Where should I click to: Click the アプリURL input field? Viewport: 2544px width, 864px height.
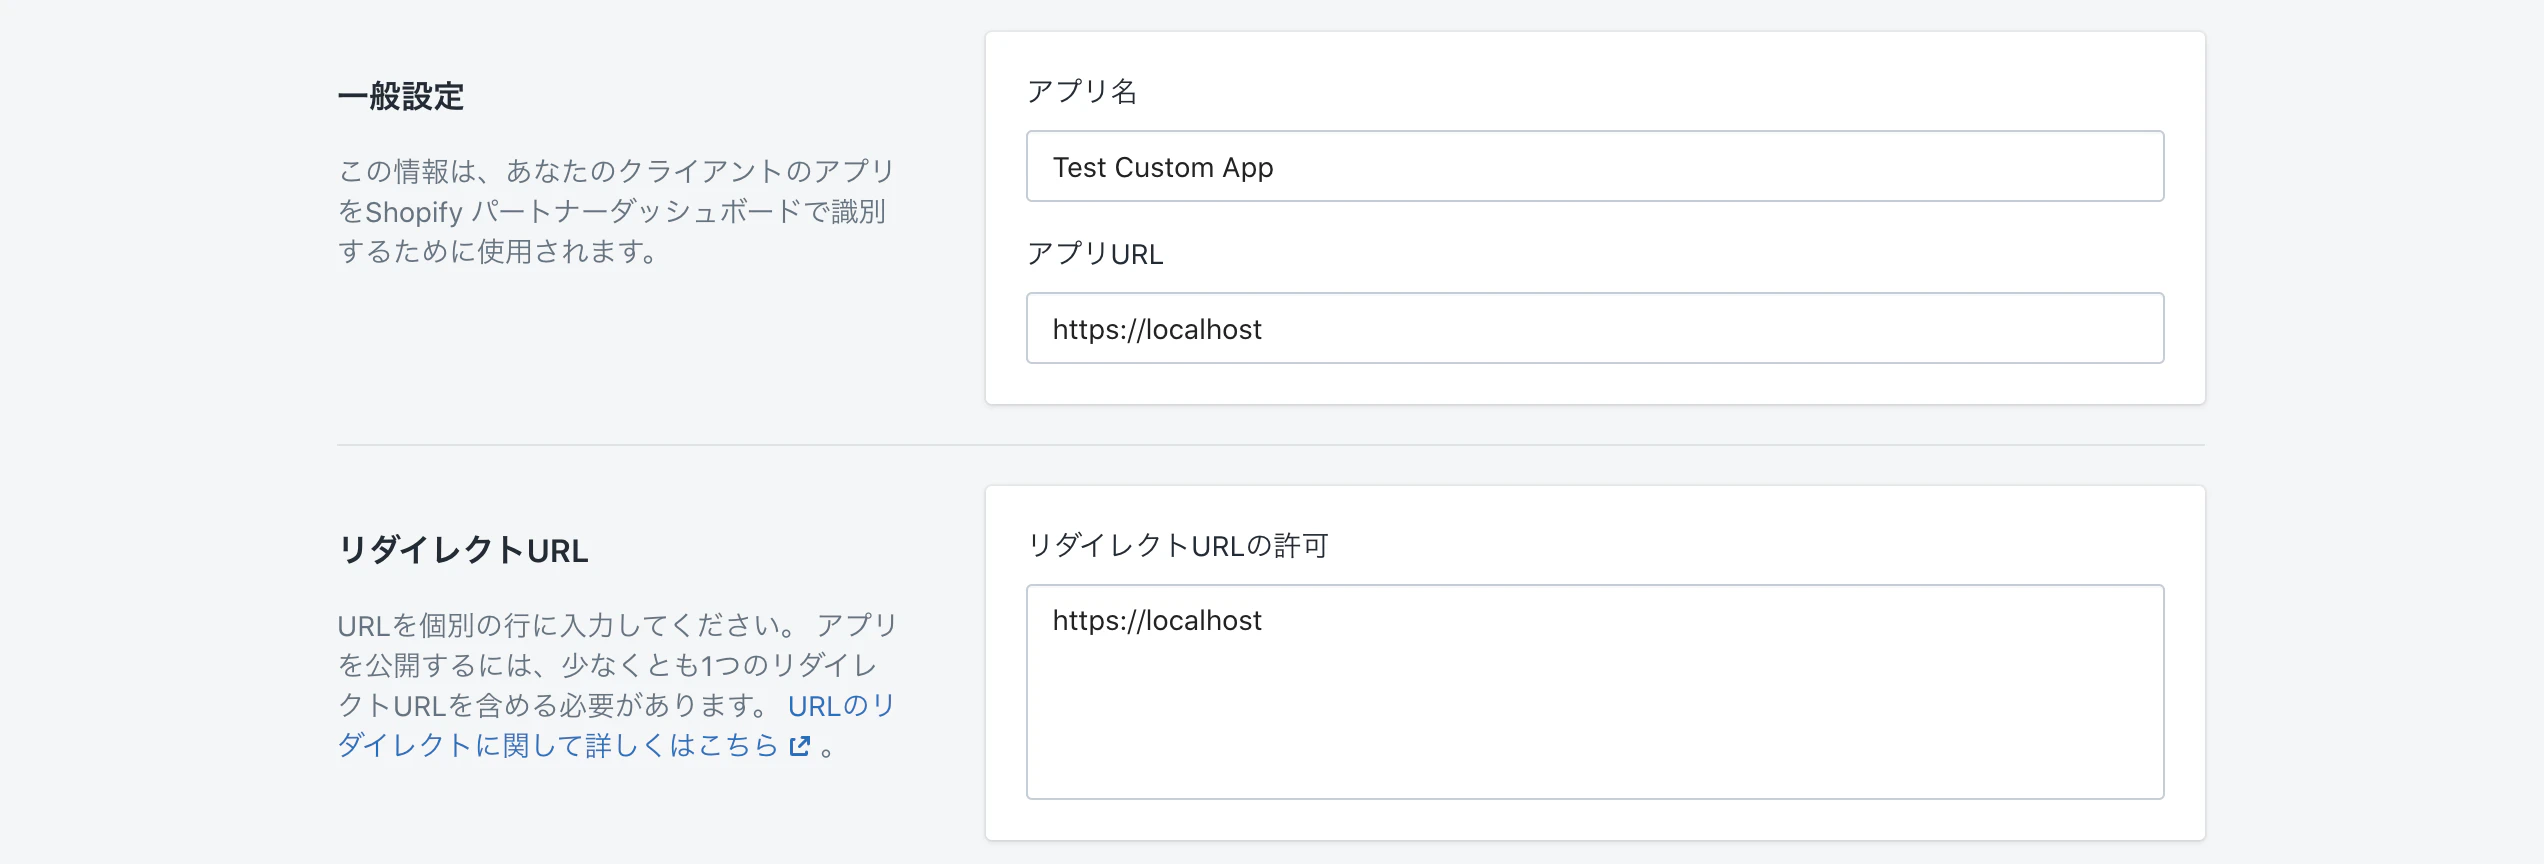(1595, 328)
